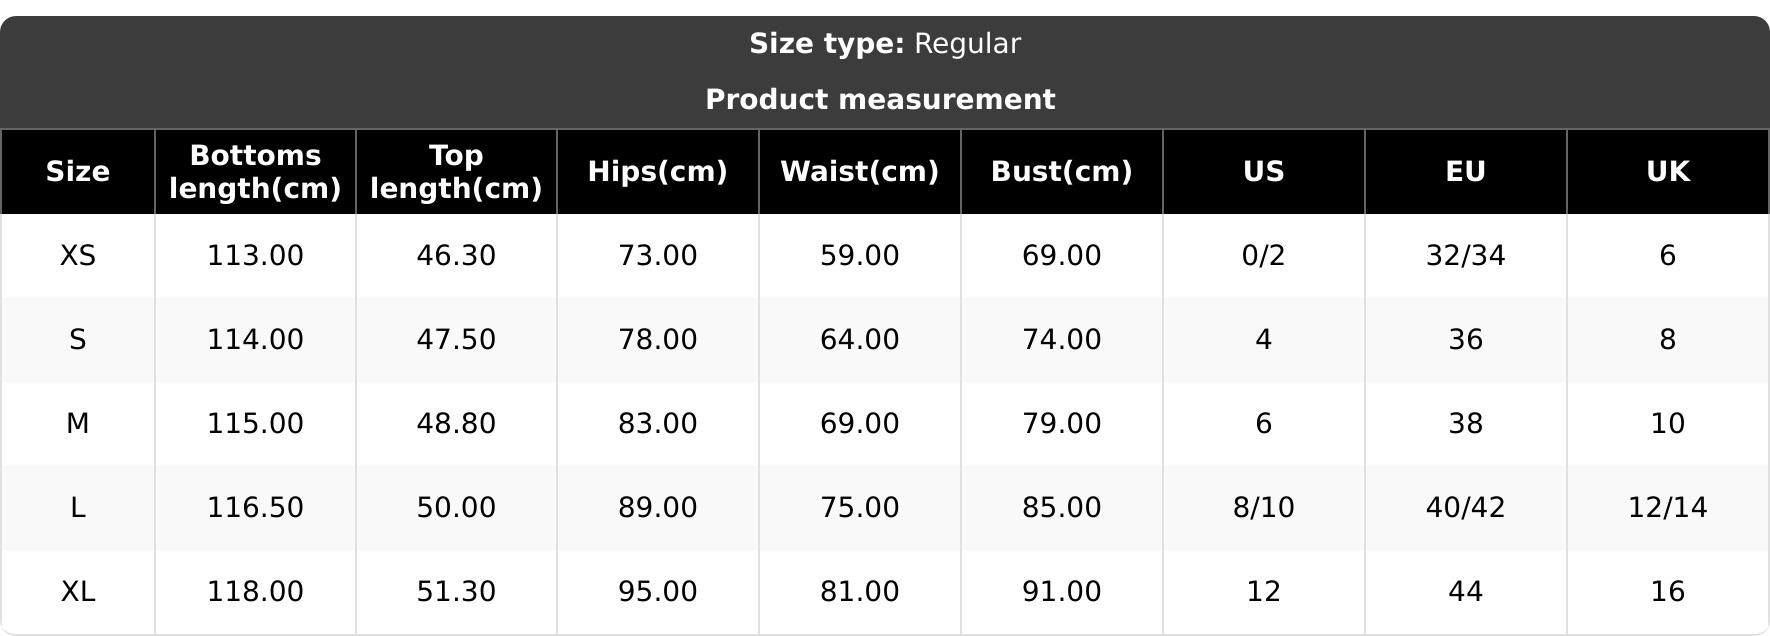Click the 0/2 US size cell
The image size is (1770, 636).
click(x=1263, y=256)
